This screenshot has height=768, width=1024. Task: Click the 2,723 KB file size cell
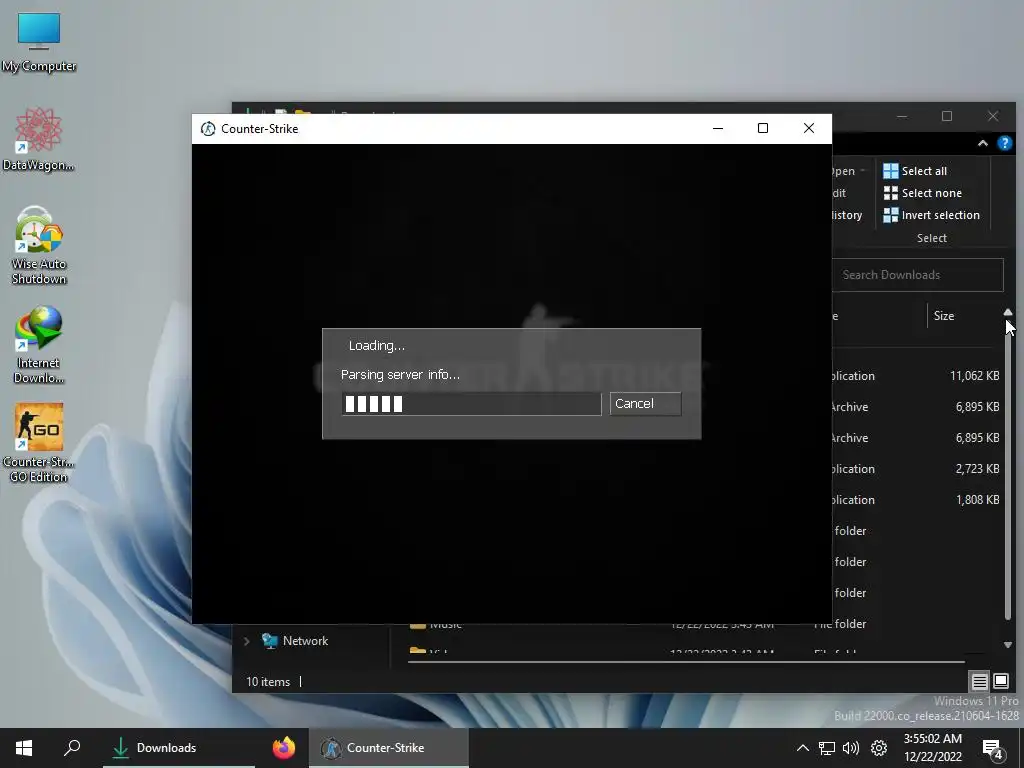(977, 469)
